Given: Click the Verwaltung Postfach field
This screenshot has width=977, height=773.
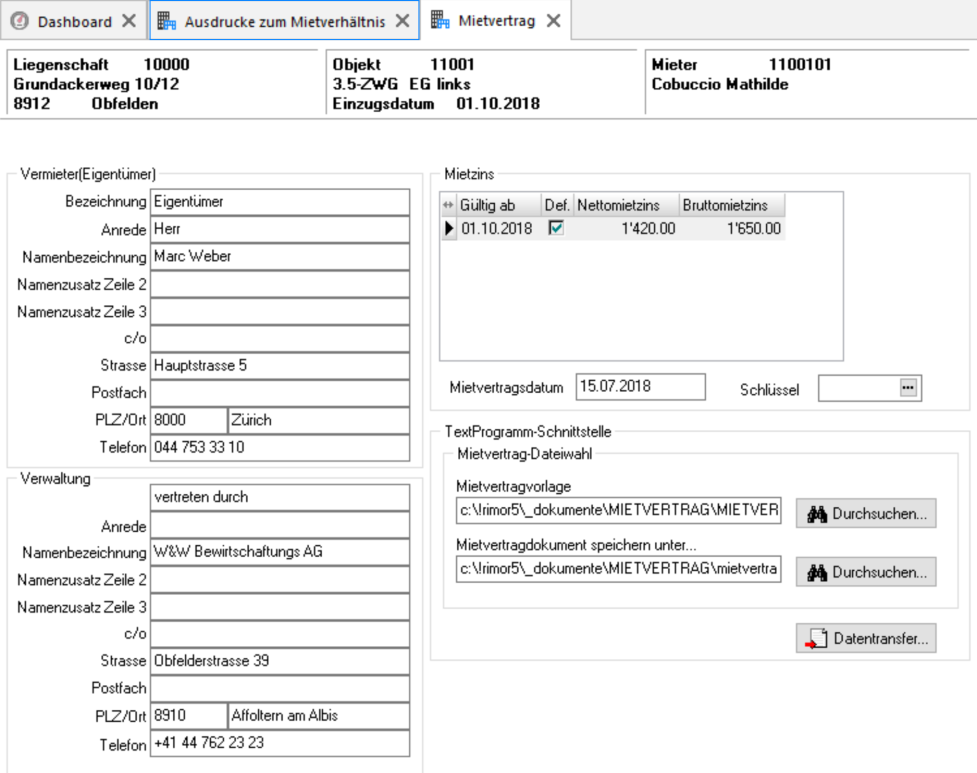Looking at the screenshot, I should point(280,689).
